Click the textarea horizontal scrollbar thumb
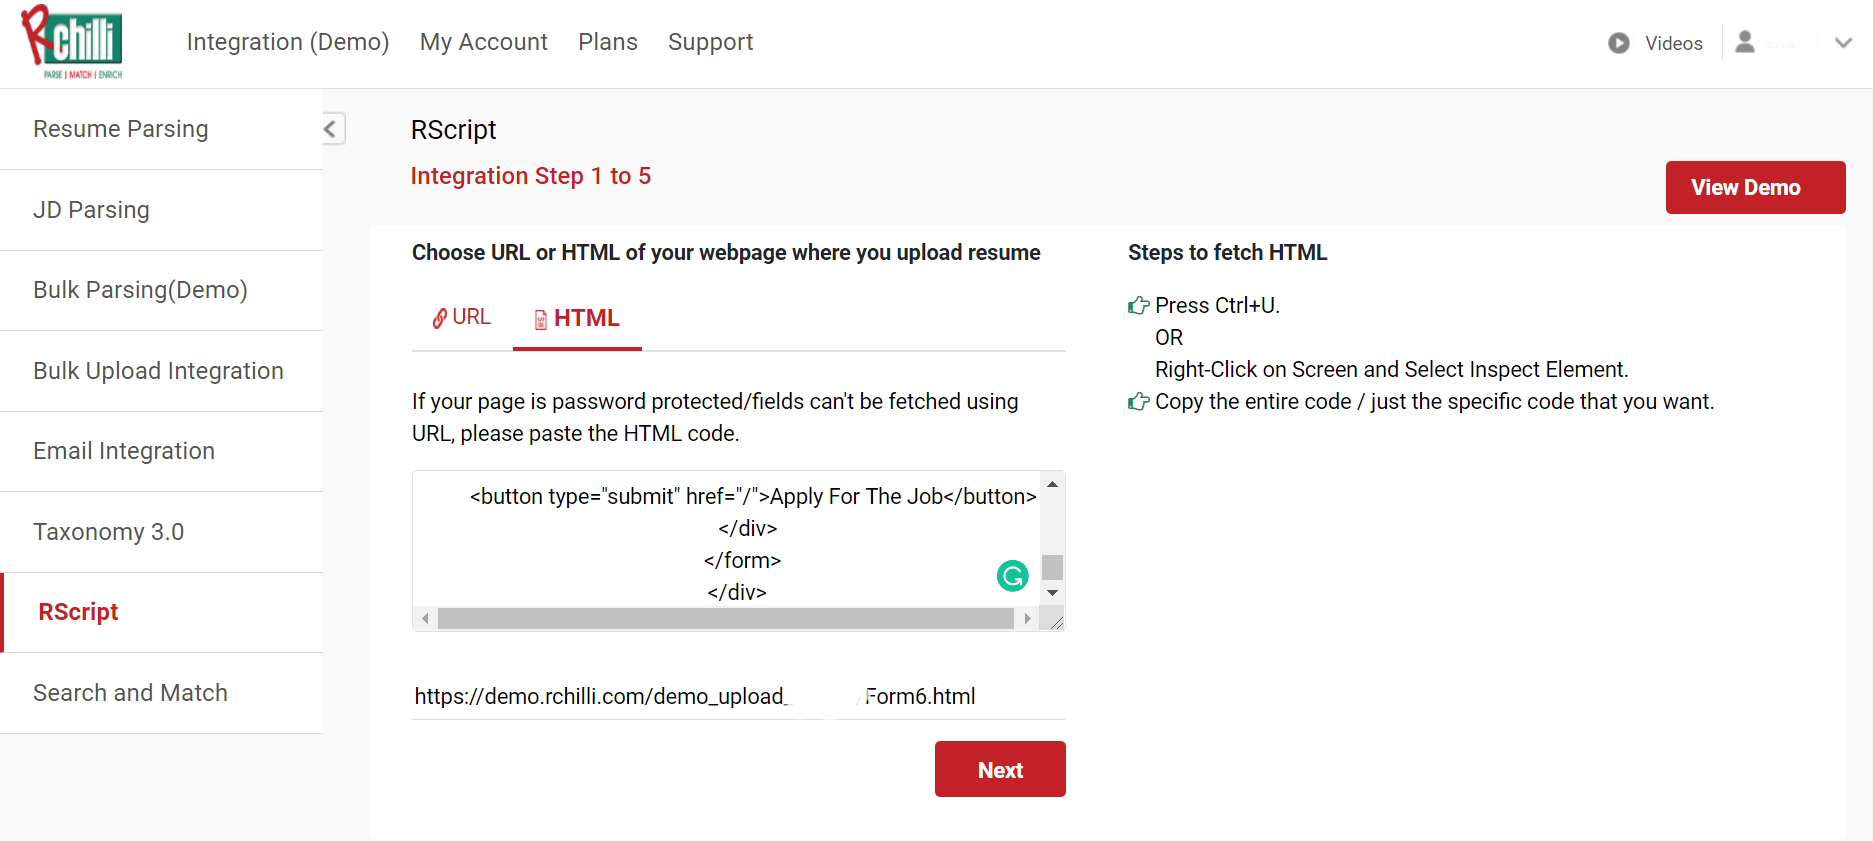The width and height of the screenshot is (1873, 841). click(726, 619)
